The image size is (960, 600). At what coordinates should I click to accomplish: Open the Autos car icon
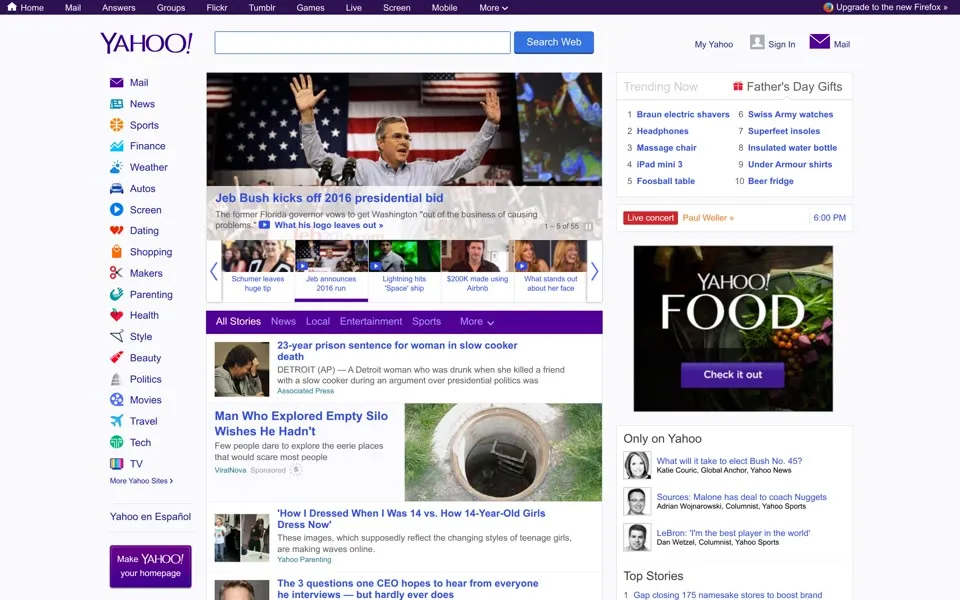116,189
